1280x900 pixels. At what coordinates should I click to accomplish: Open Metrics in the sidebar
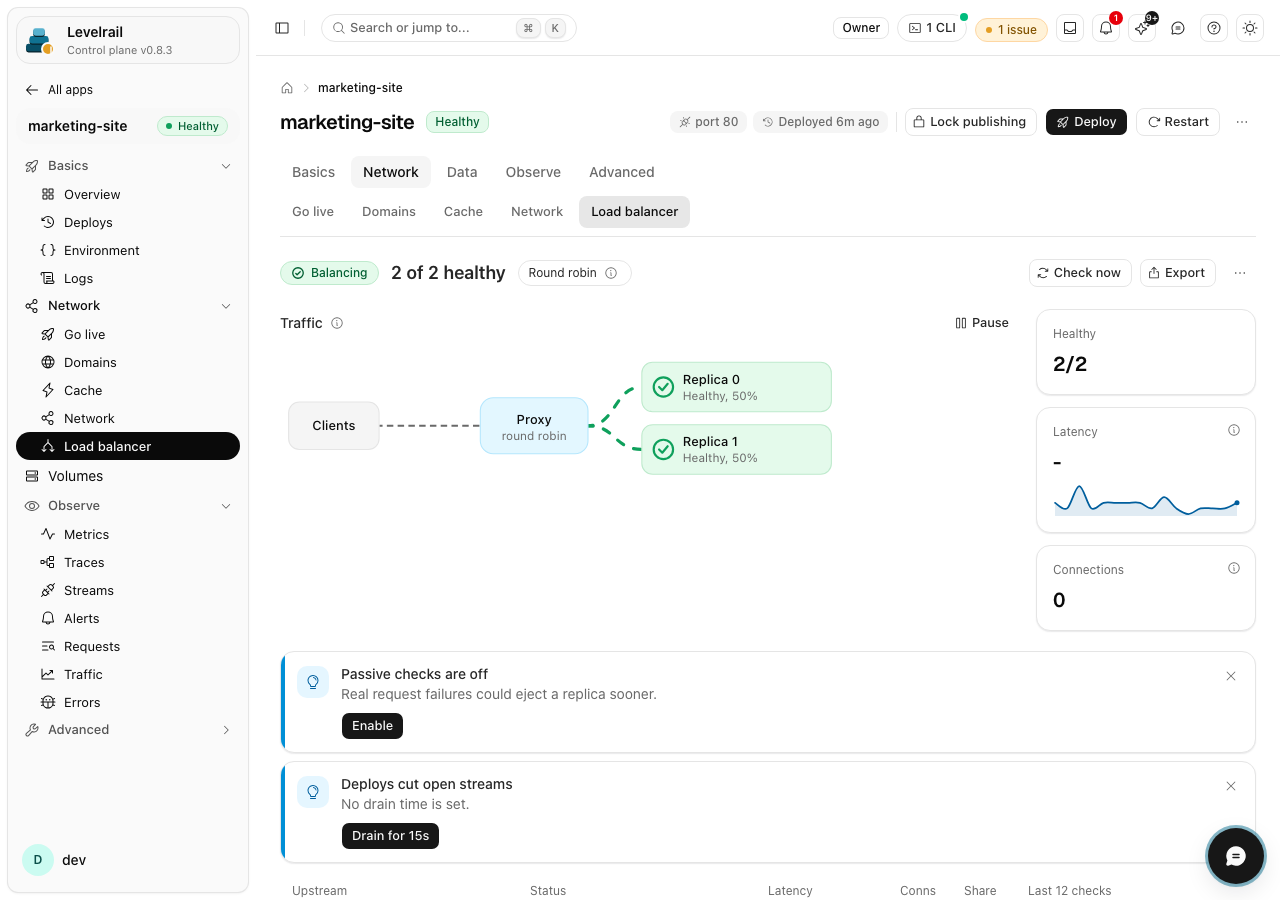point(128,534)
